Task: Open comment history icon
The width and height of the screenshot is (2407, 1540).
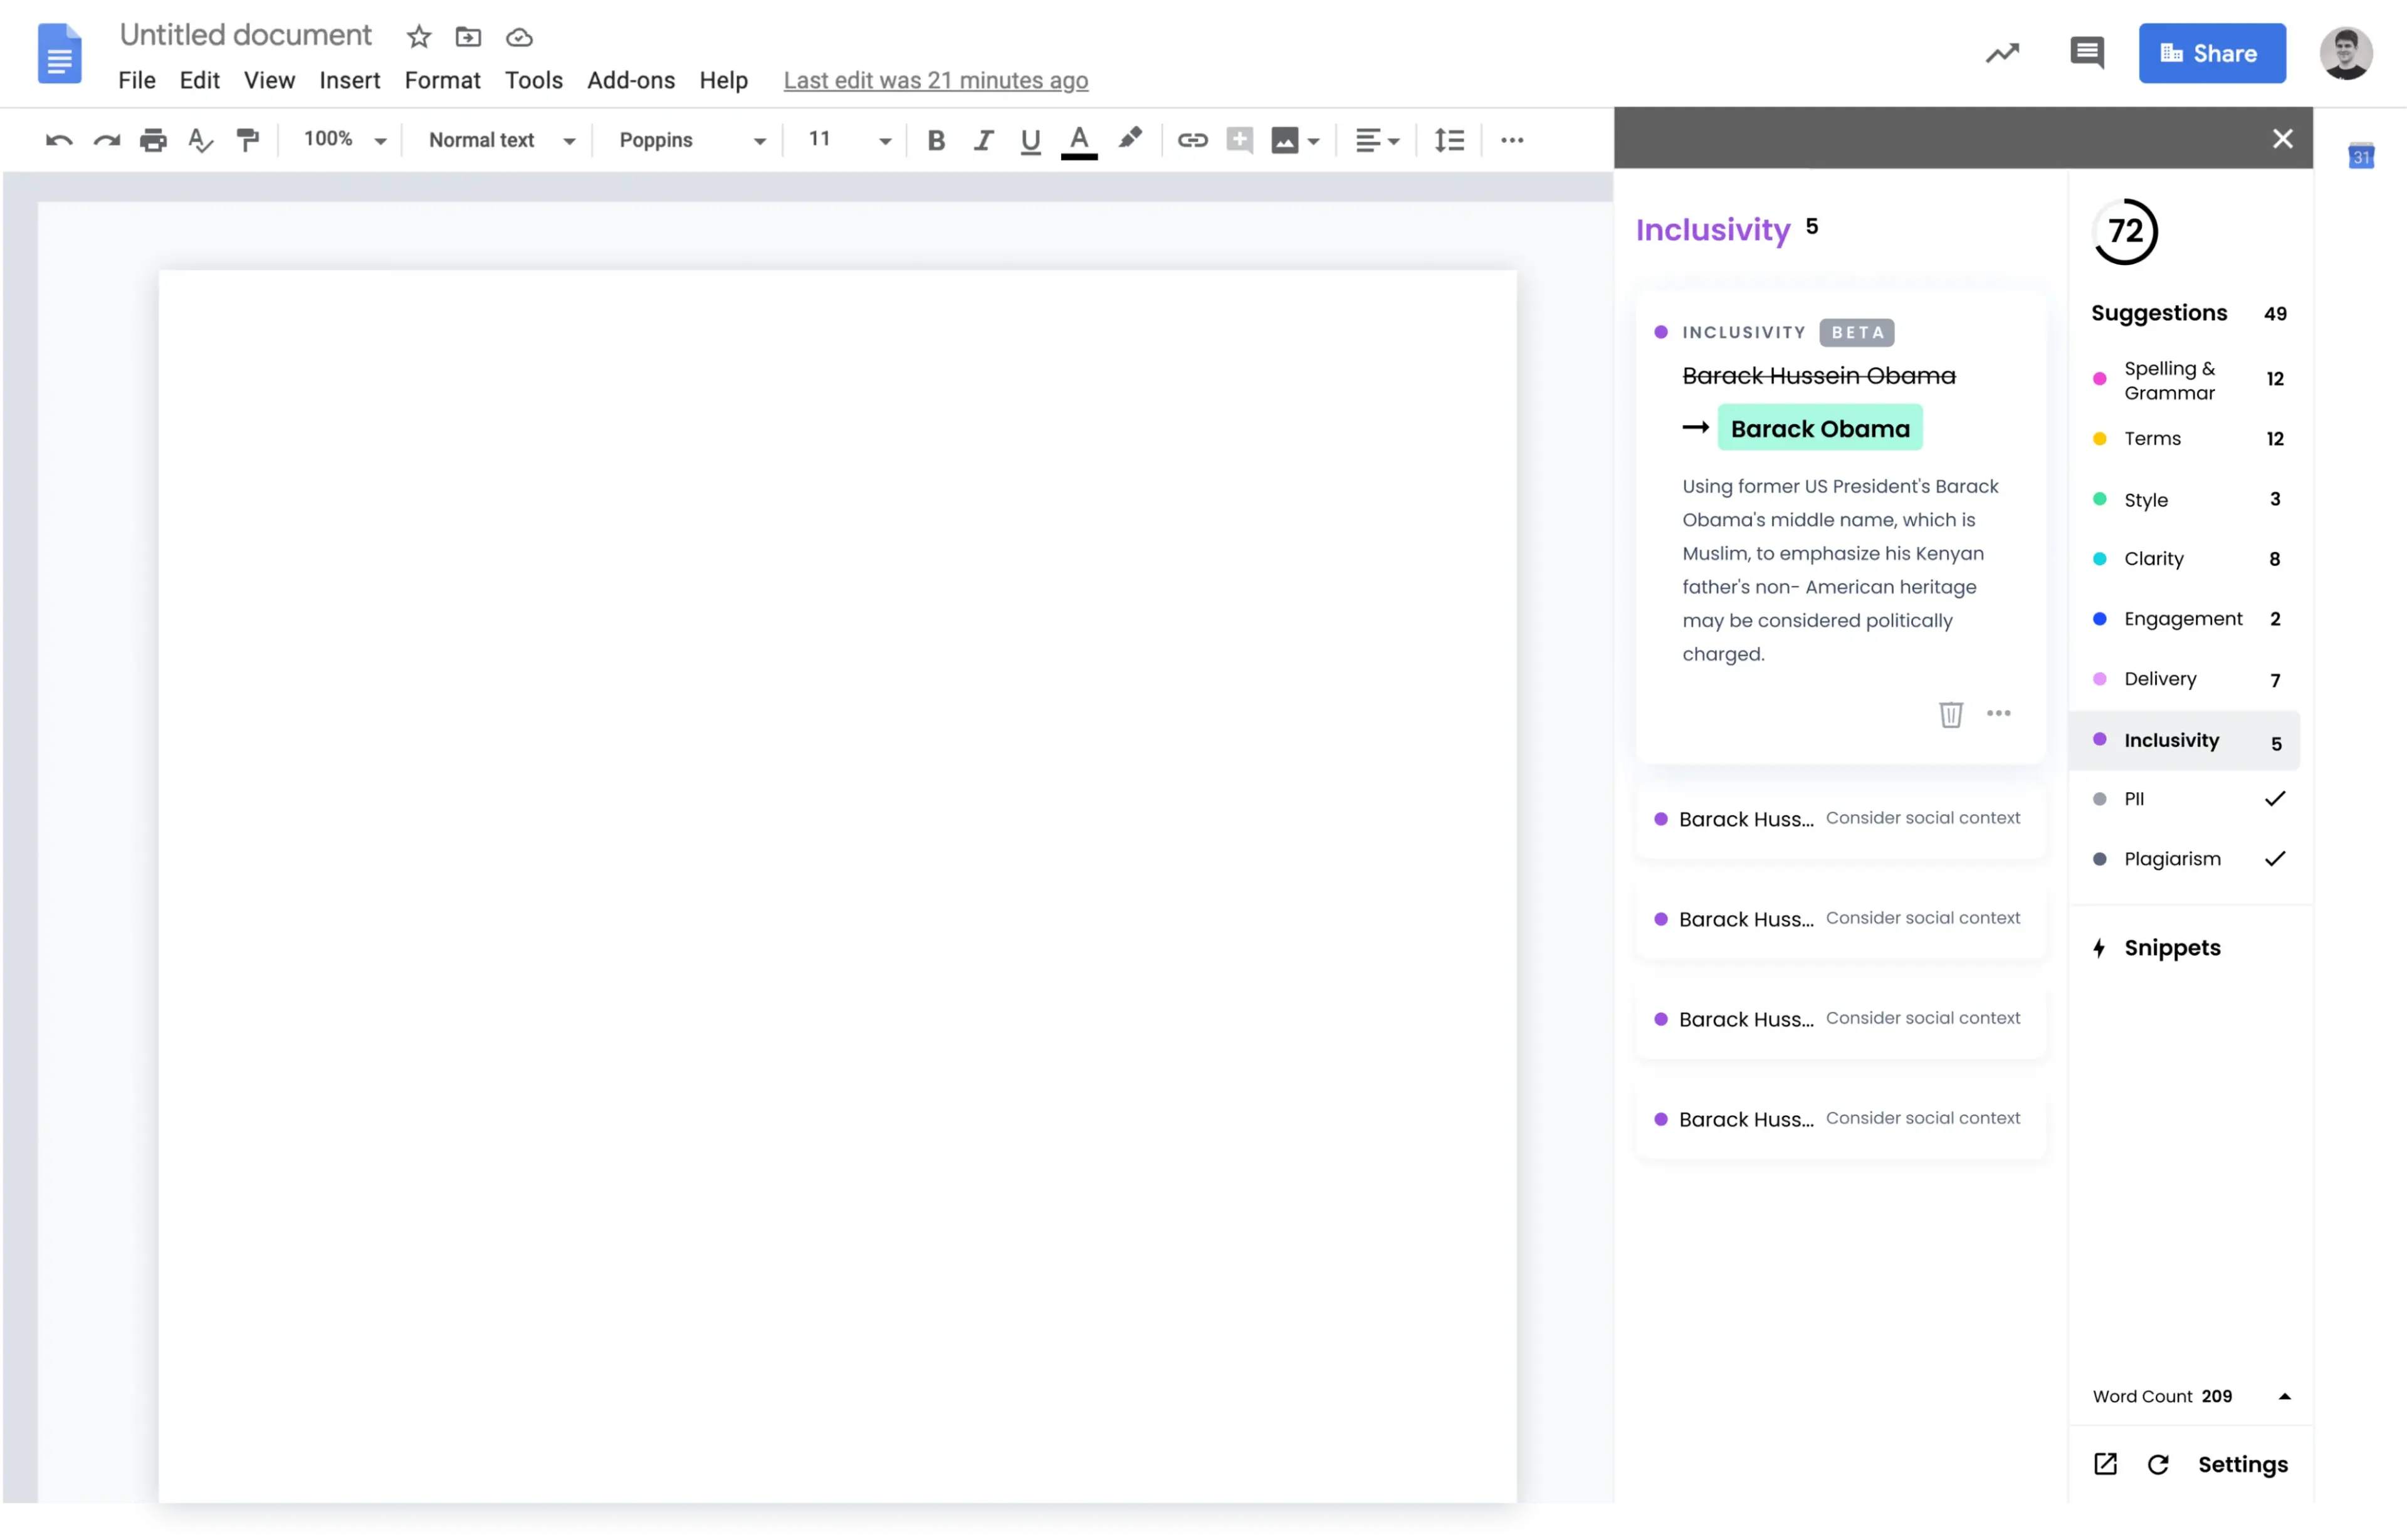Action: coord(2086,53)
